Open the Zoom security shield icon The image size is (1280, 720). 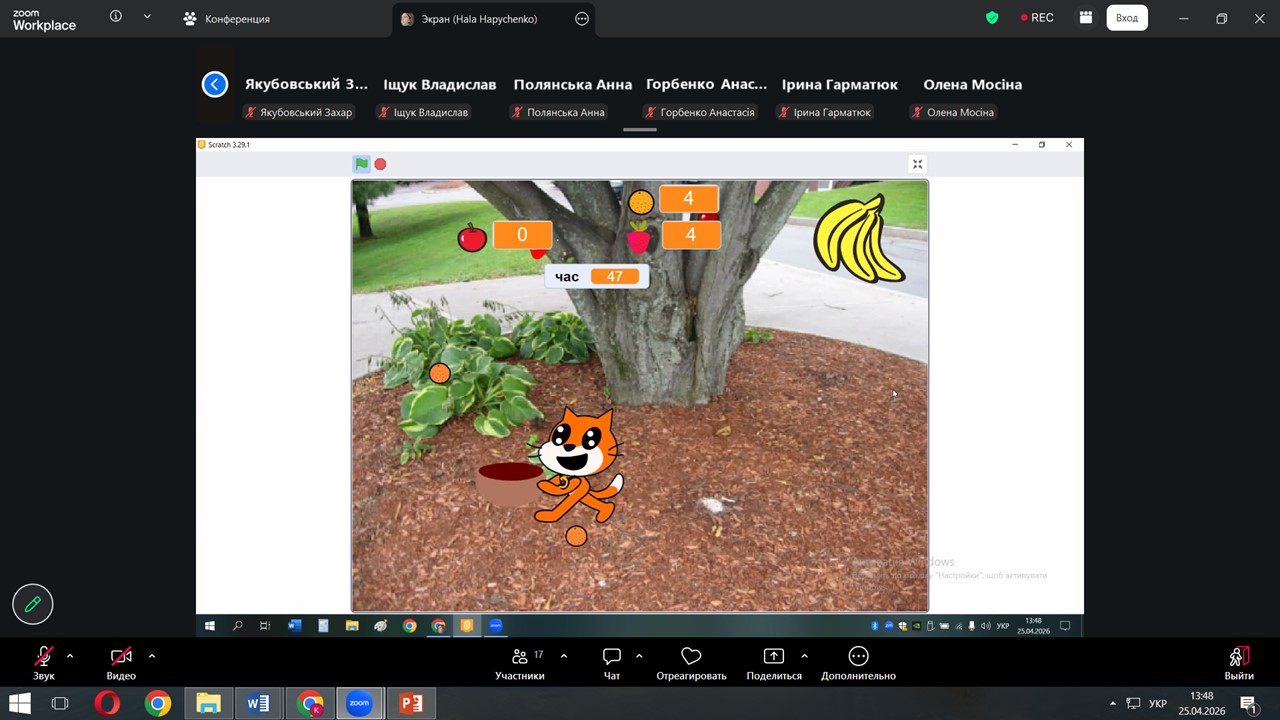[992, 18]
